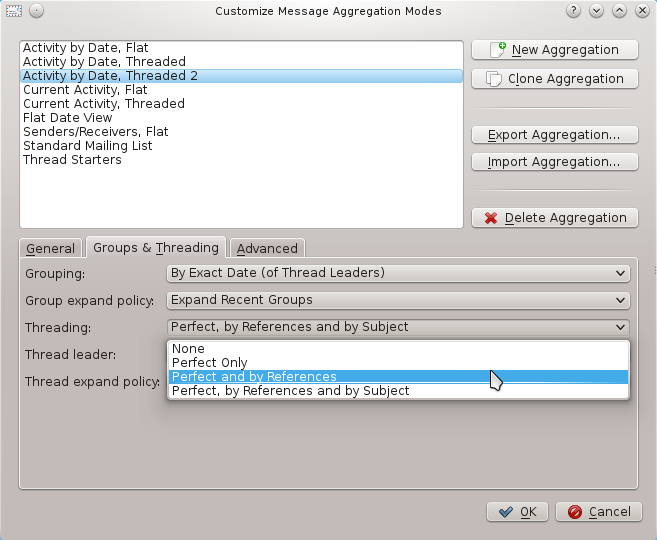Screen dimensions: 657x540
Task: Click the pin-on-all-desktops round button
Action: pos(36,11)
